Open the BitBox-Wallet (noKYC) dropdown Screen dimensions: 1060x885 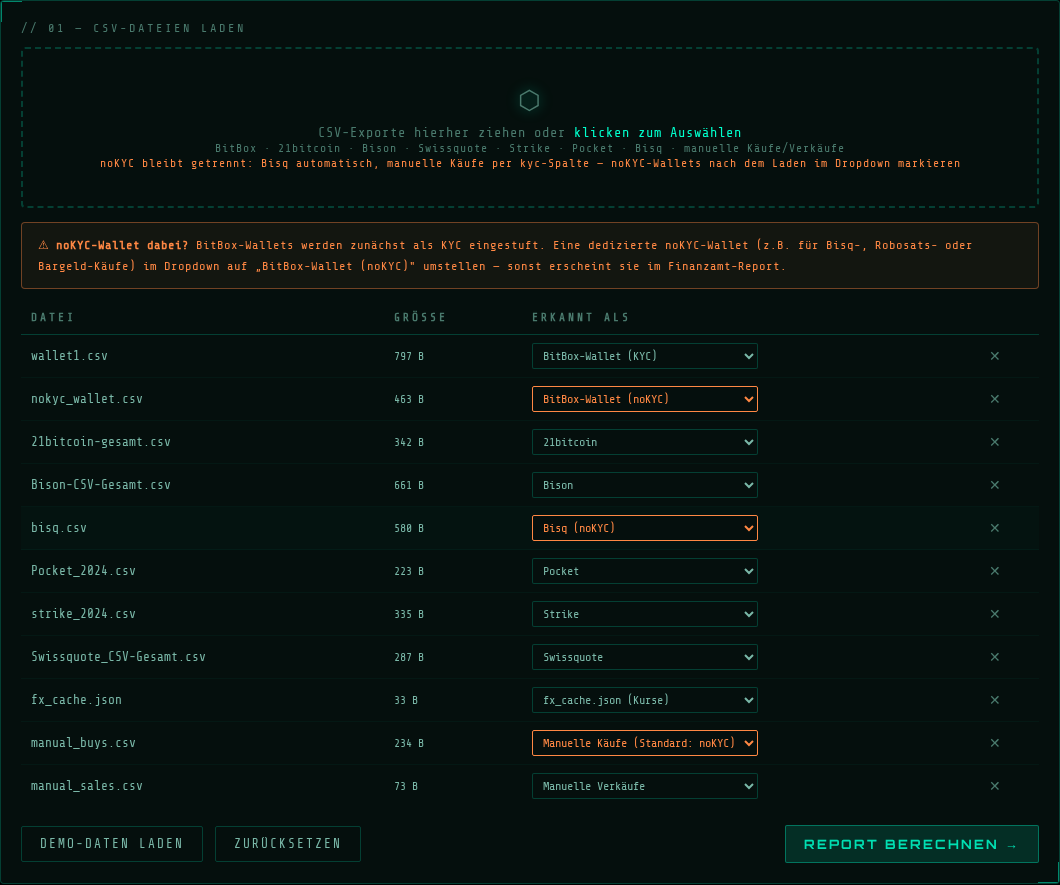pyautogui.click(x=644, y=399)
